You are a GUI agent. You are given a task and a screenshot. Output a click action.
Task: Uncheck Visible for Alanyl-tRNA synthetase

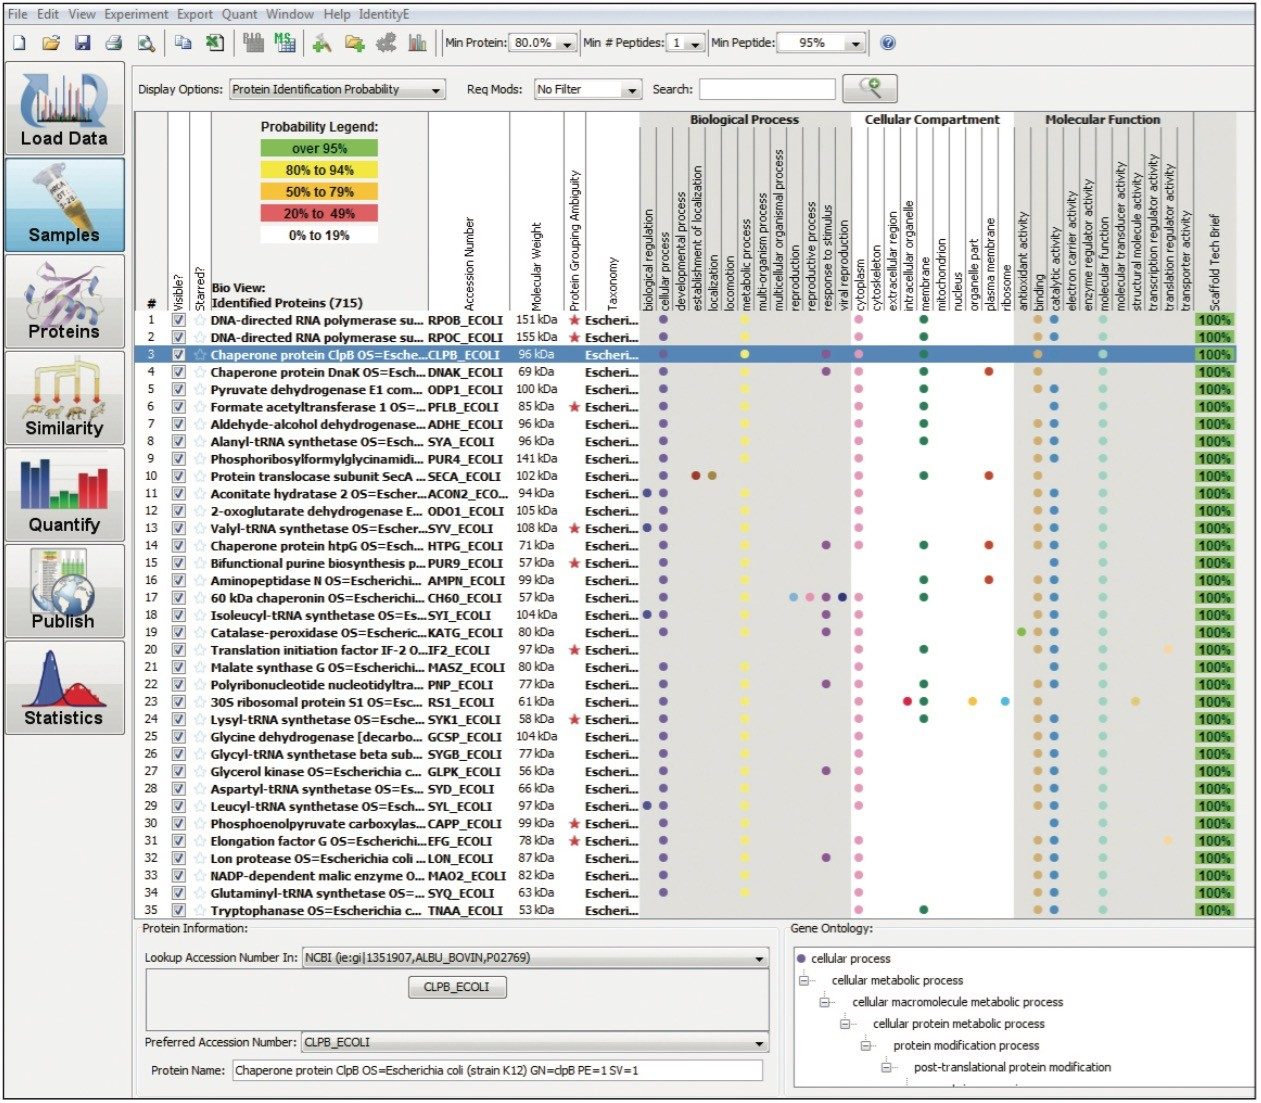click(178, 442)
